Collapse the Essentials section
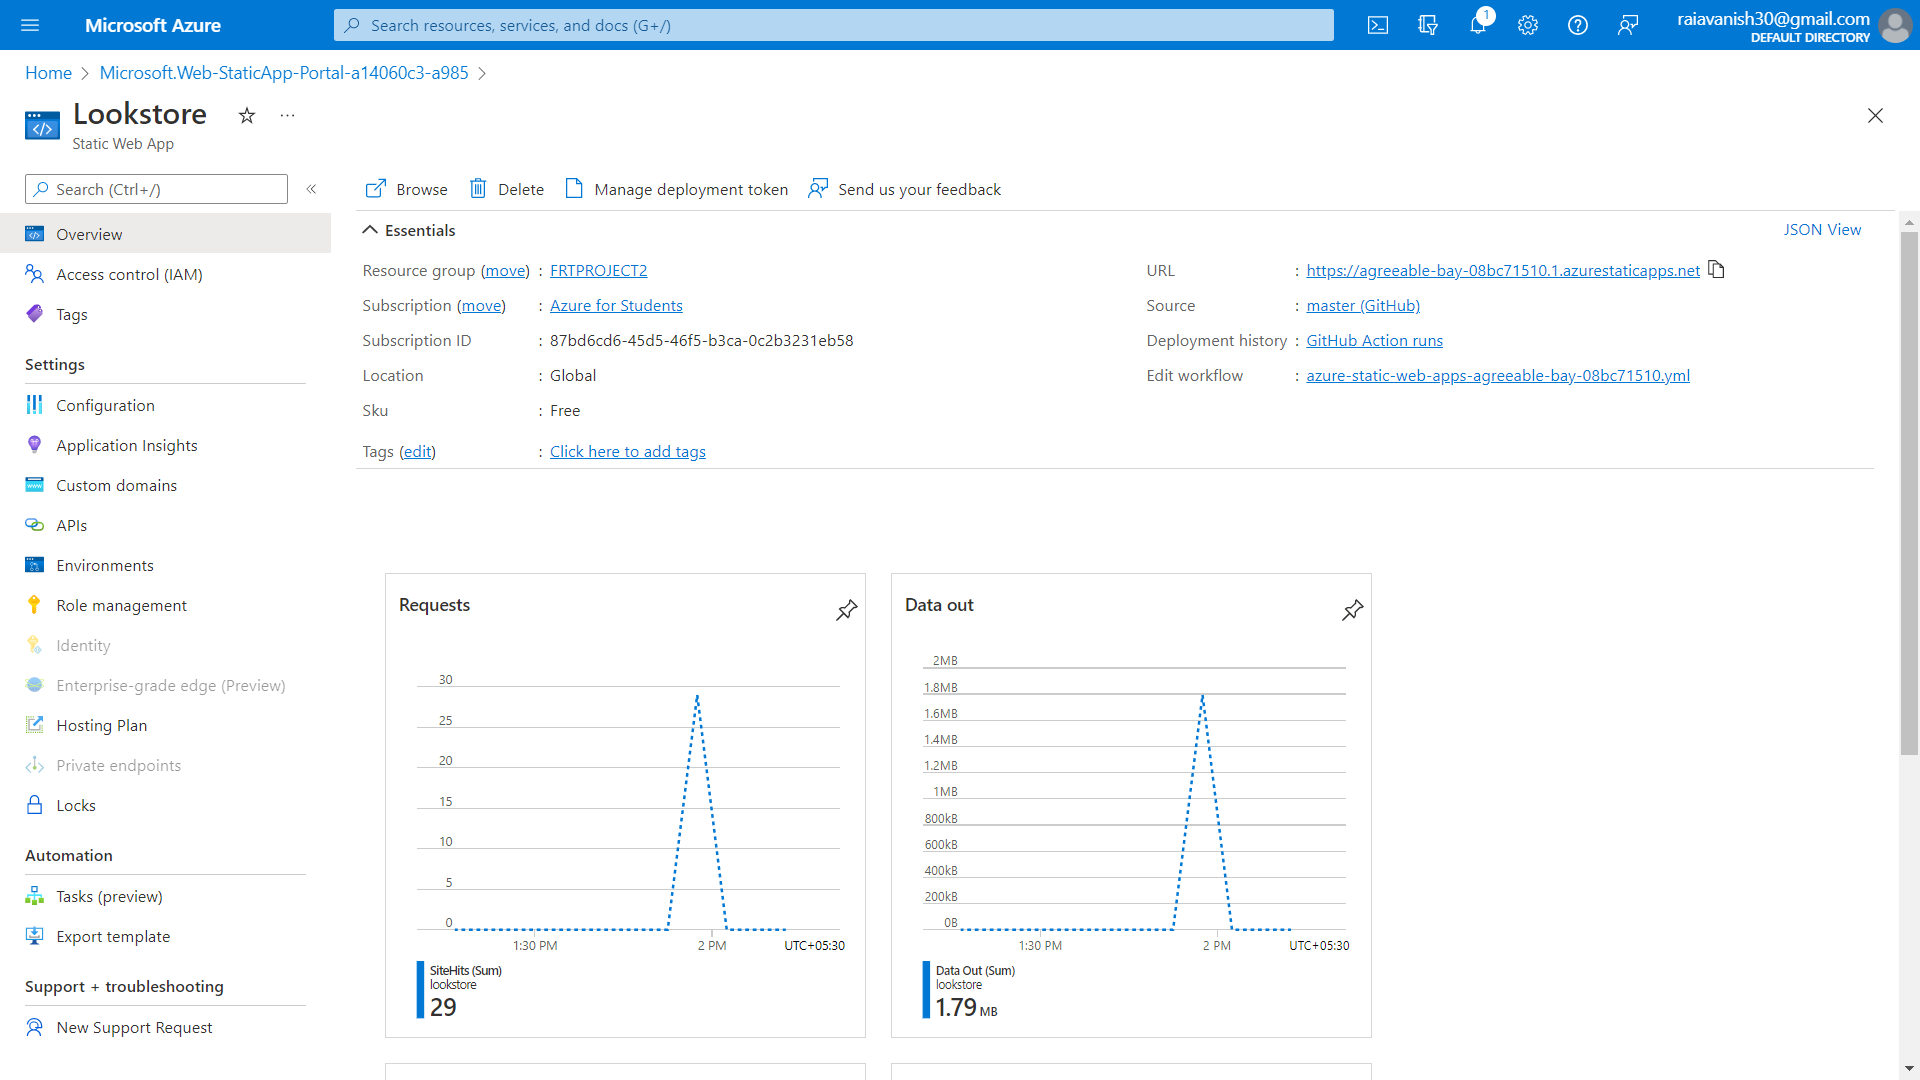The image size is (1920, 1080). click(x=370, y=230)
